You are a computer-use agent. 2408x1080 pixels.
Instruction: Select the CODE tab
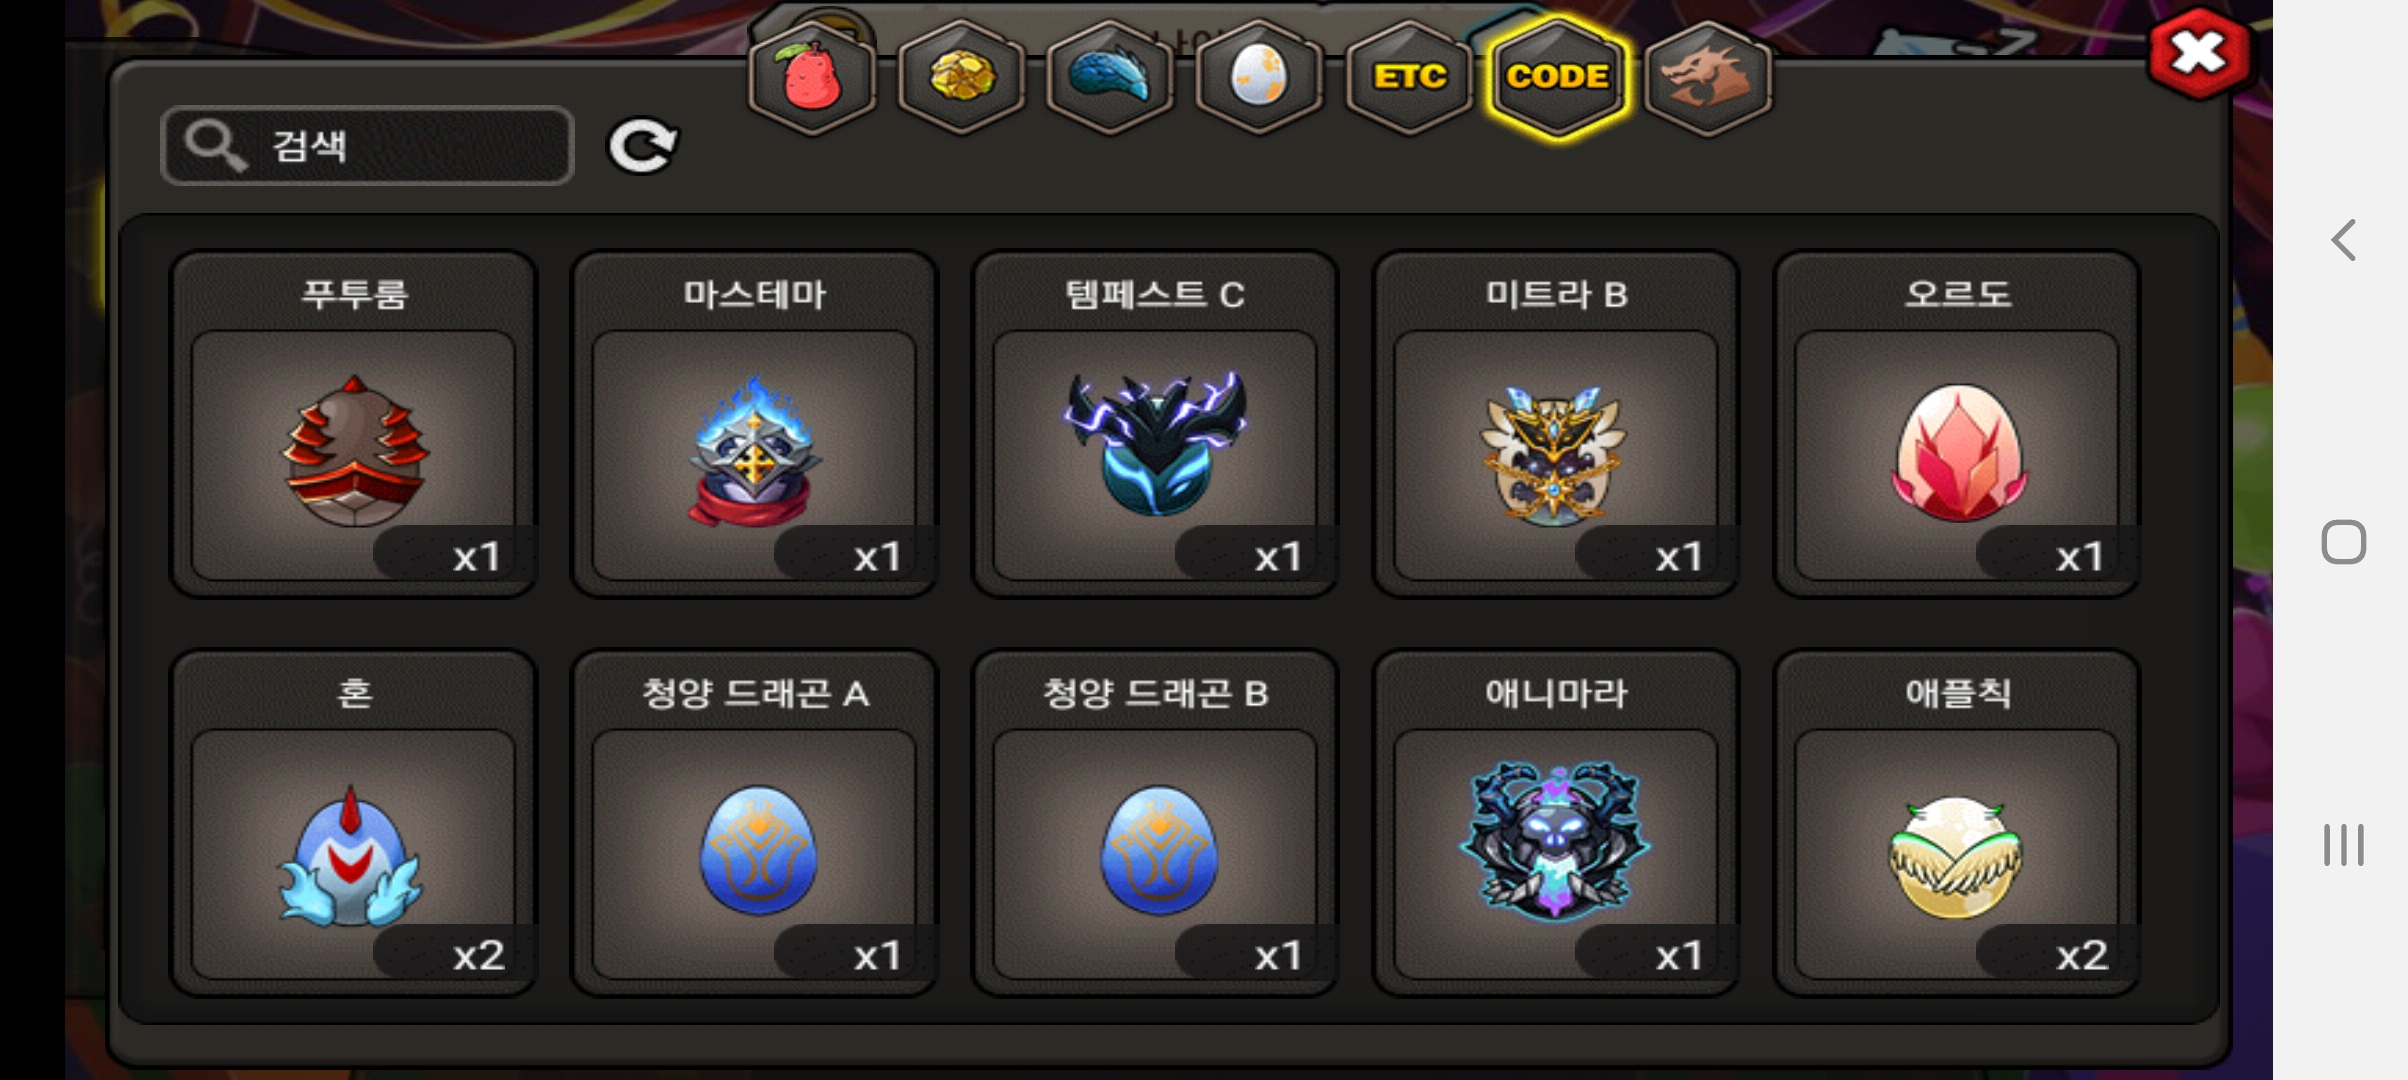click(x=1558, y=78)
